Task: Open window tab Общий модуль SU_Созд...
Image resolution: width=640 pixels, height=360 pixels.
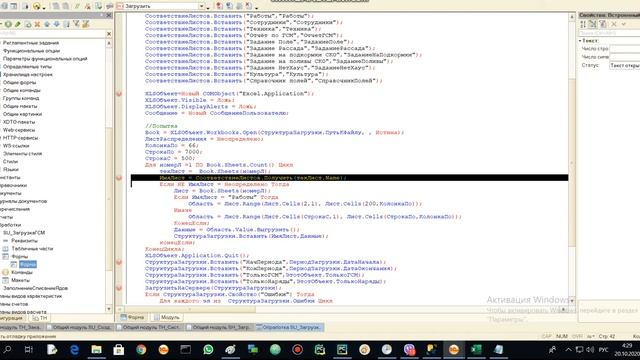Action: click(x=79, y=327)
